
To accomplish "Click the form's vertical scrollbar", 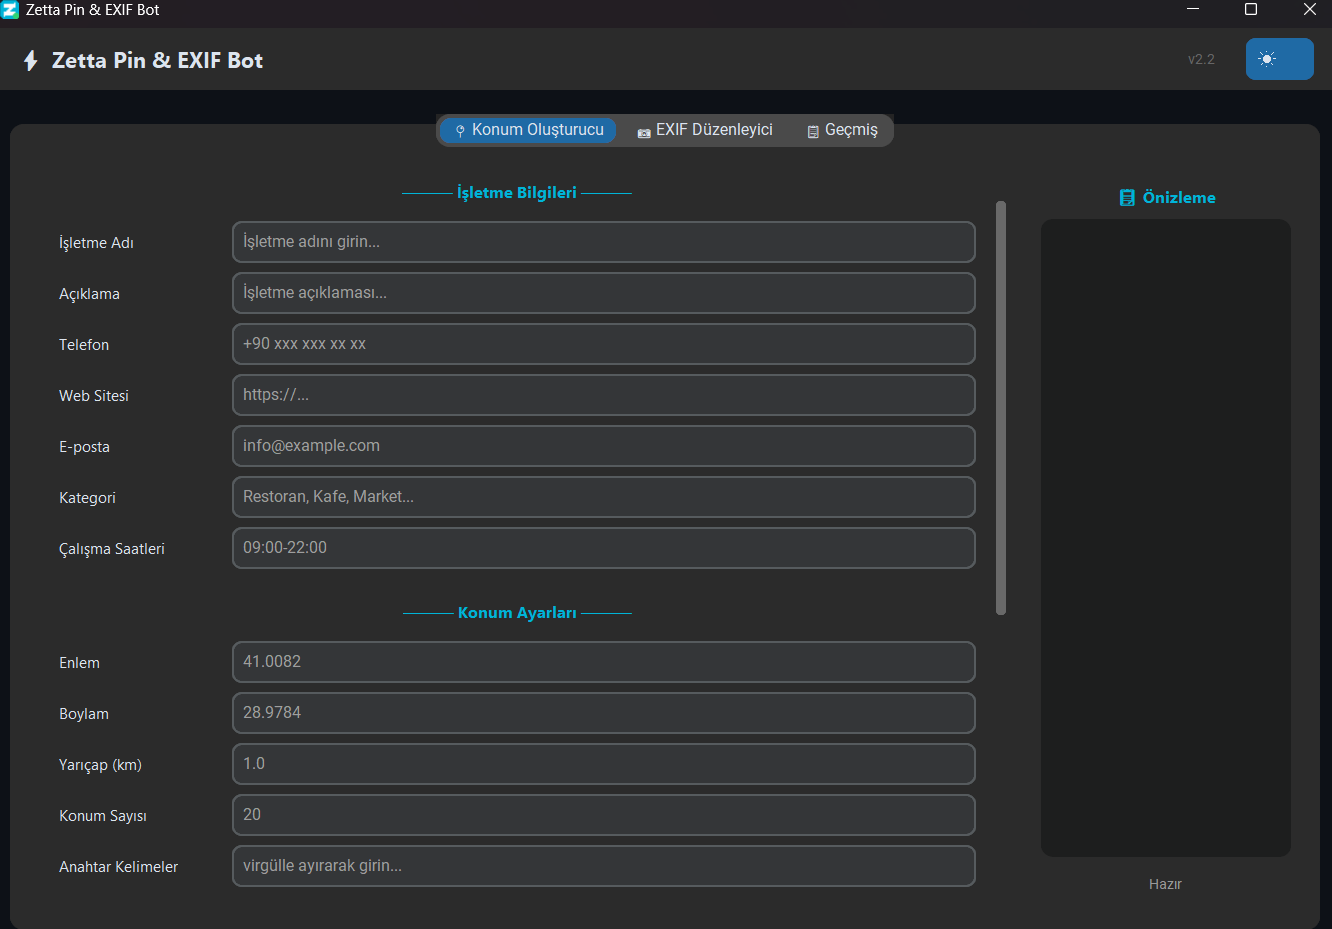I will pyautogui.click(x=1001, y=408).
